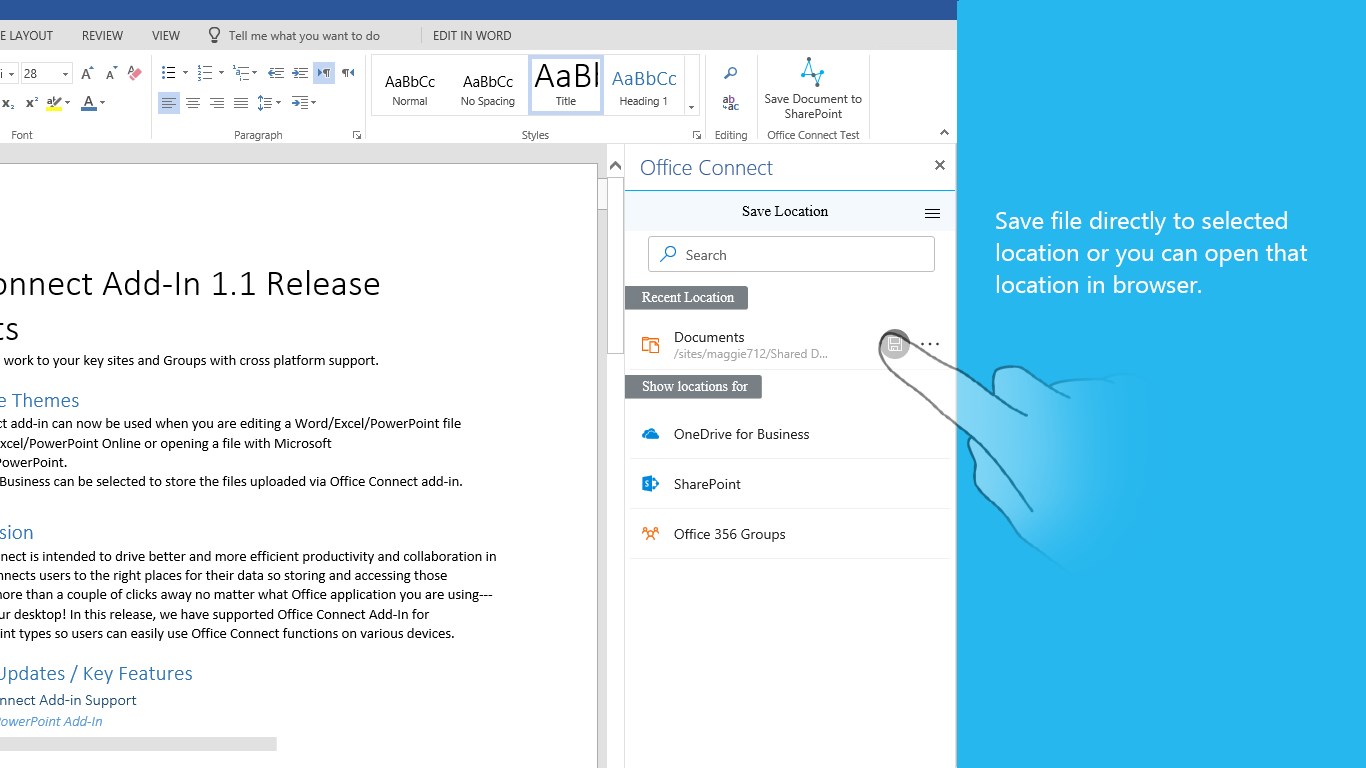Open Paragraph dialog launcher
Screen dimensions: 1366x768
click(357, 135)
